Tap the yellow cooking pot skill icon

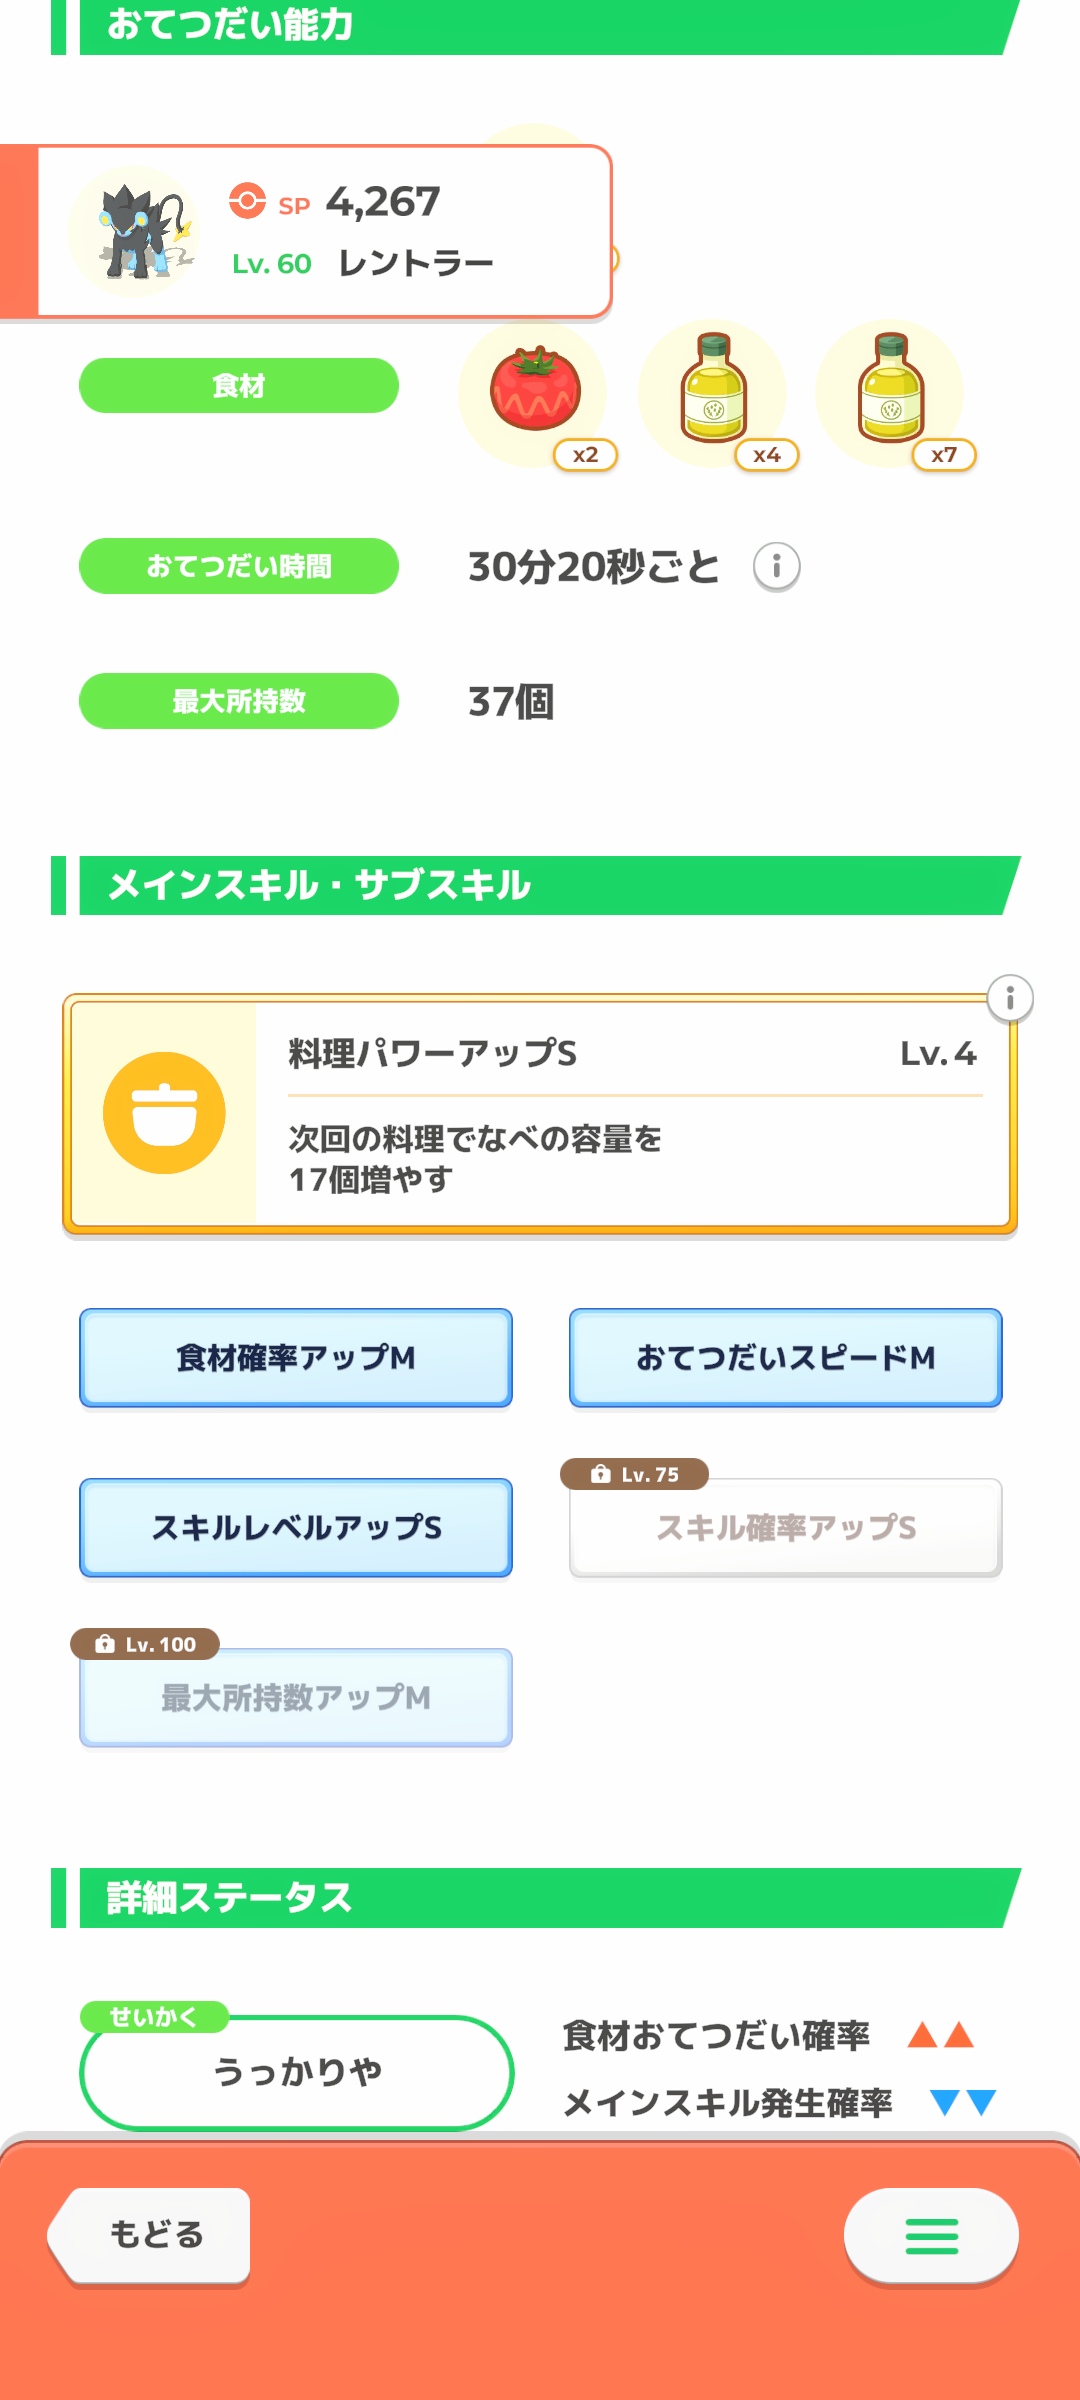pyautogui.click(x=164, y=1113)
